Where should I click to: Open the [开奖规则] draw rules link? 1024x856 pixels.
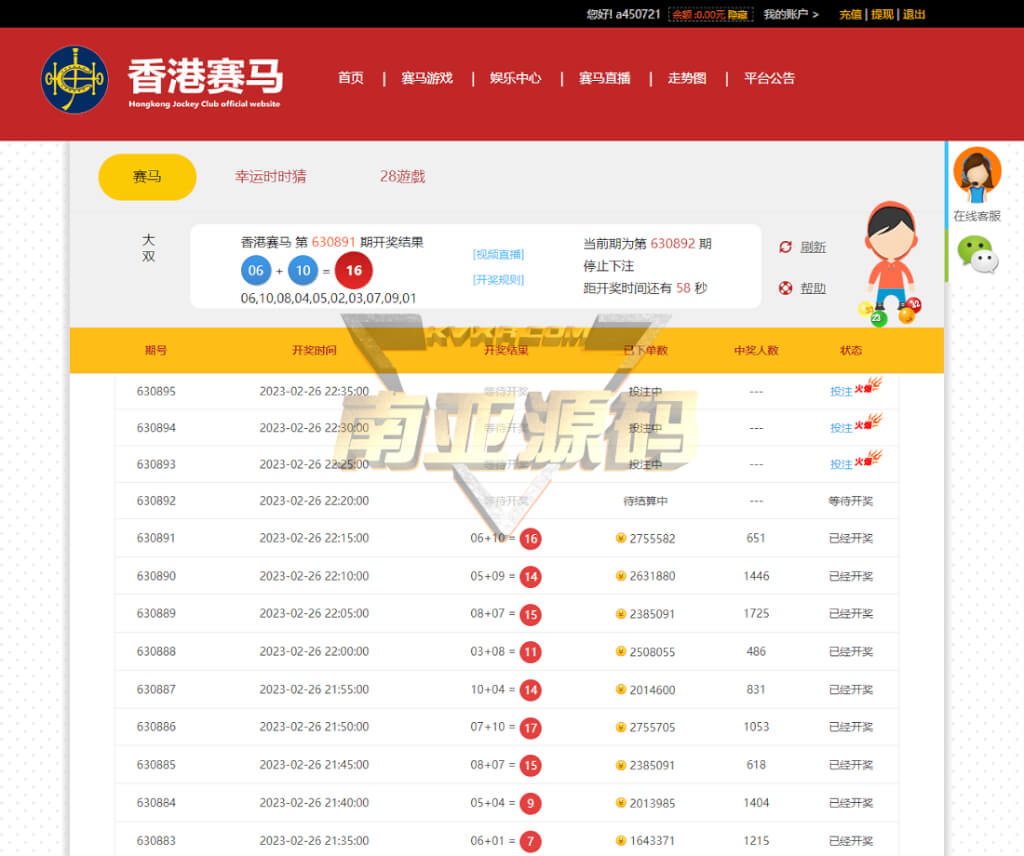point(498,279)
